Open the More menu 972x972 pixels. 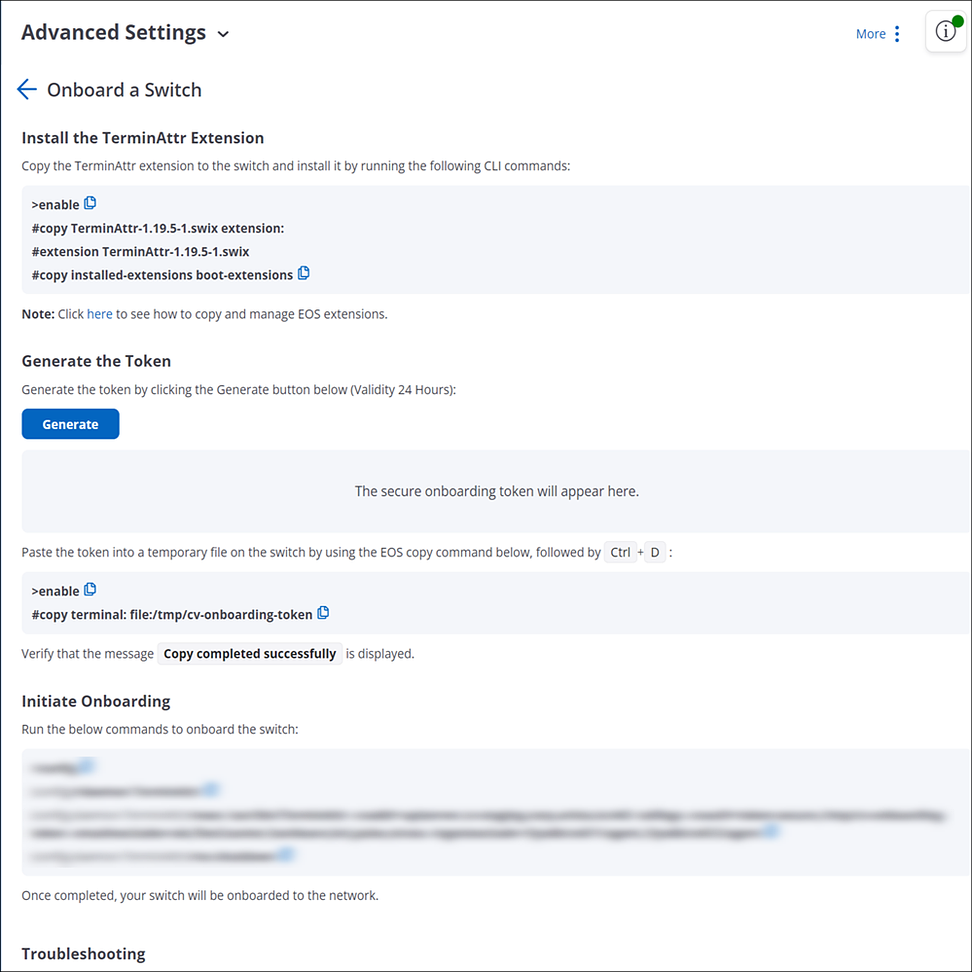tap(870, 34)
